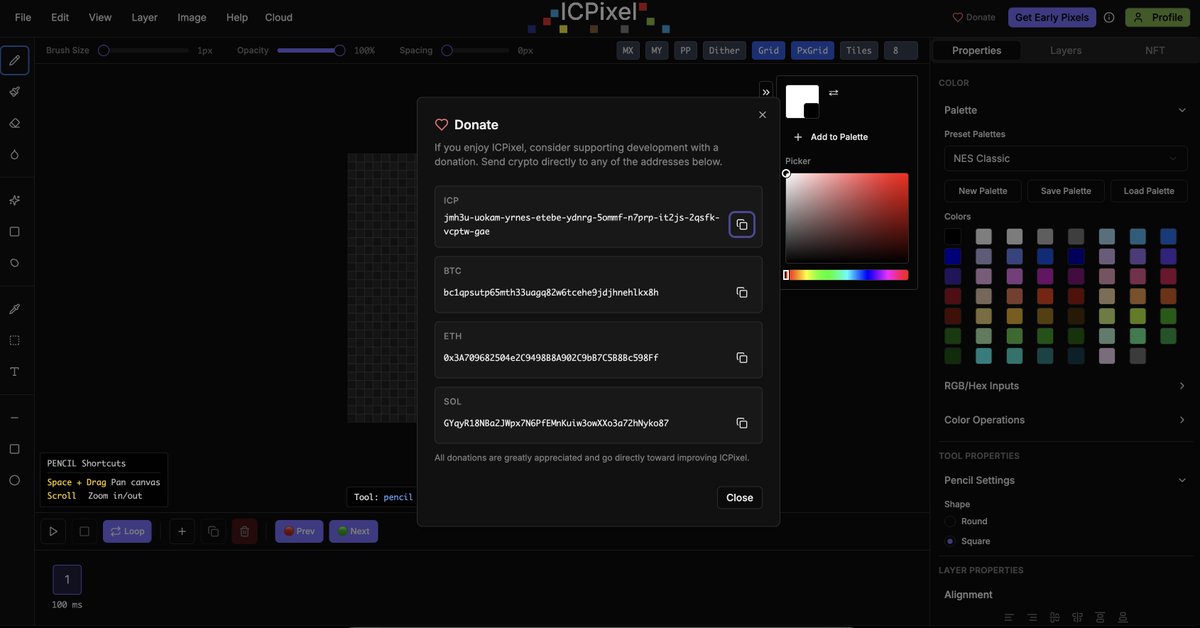Select the Text tool

[x=13, y=370]
